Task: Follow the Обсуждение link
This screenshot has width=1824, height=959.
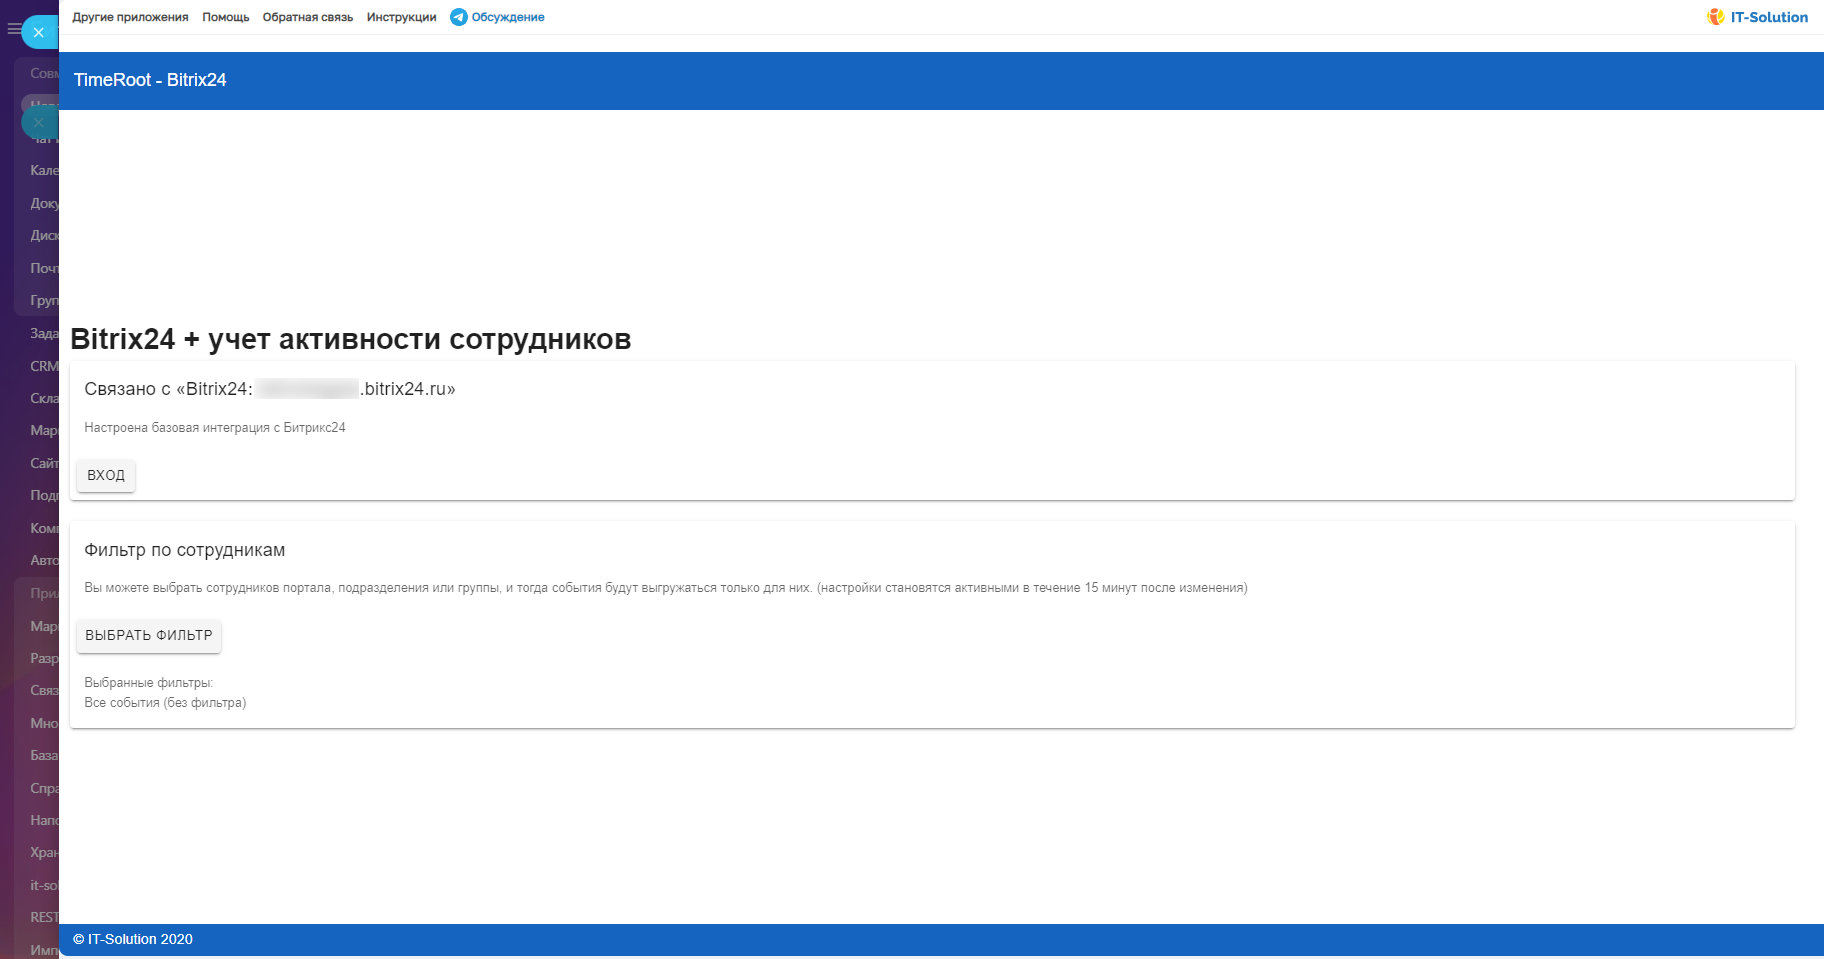Action: 508,17
